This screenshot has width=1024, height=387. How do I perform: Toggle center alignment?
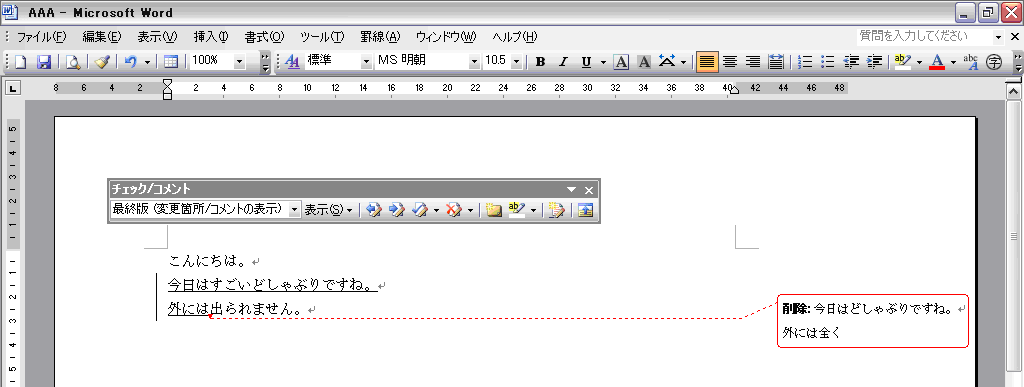730,62
